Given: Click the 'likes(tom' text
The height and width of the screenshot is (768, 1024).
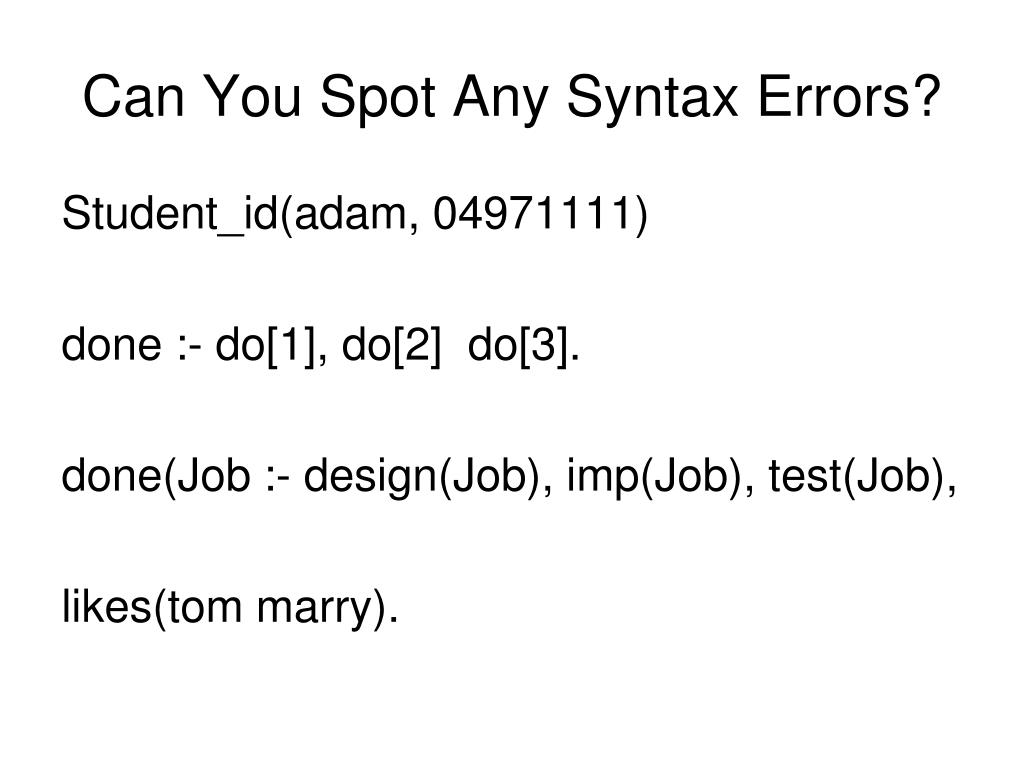Looking at the screenshot, I should (x=152, y=607).
